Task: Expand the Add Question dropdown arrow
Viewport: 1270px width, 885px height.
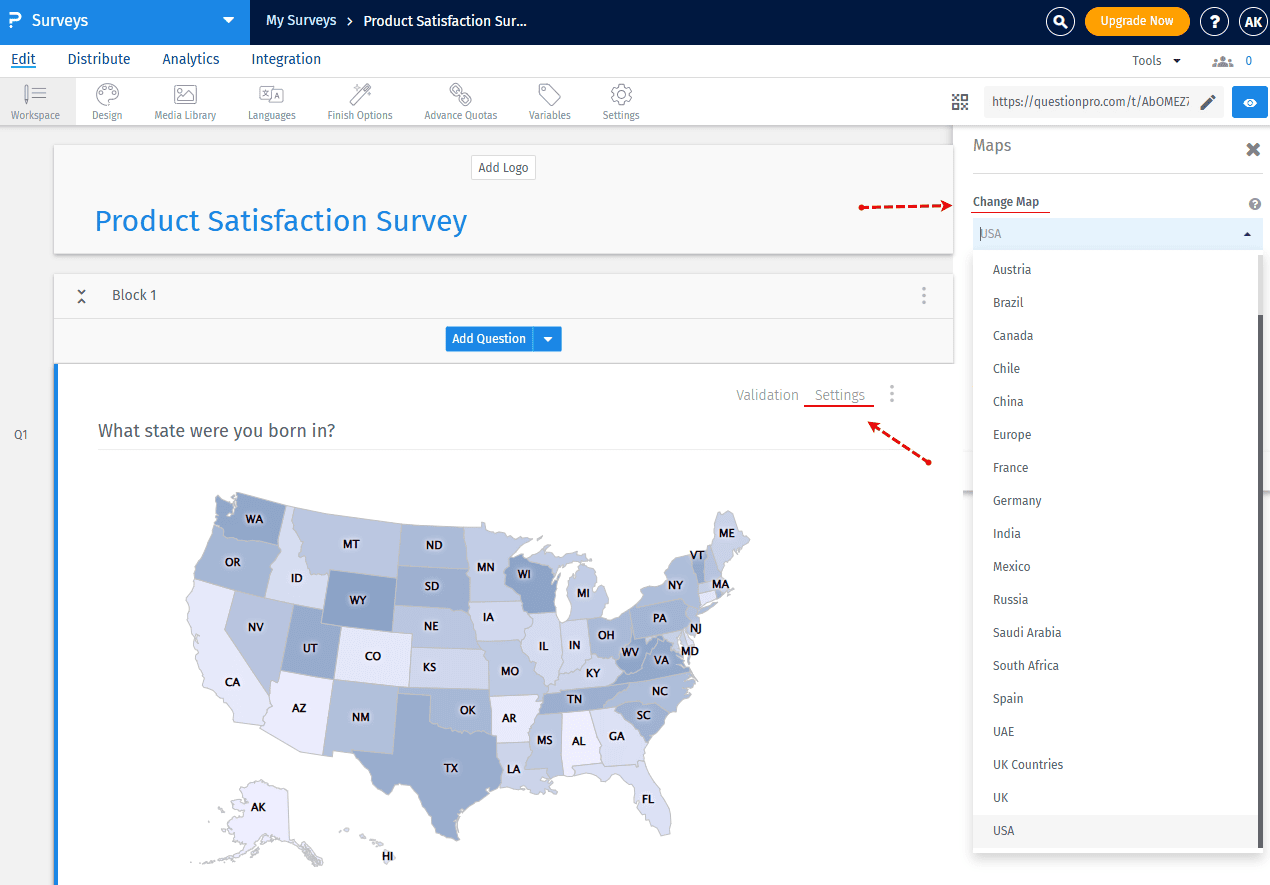Action: pos(548,338)
